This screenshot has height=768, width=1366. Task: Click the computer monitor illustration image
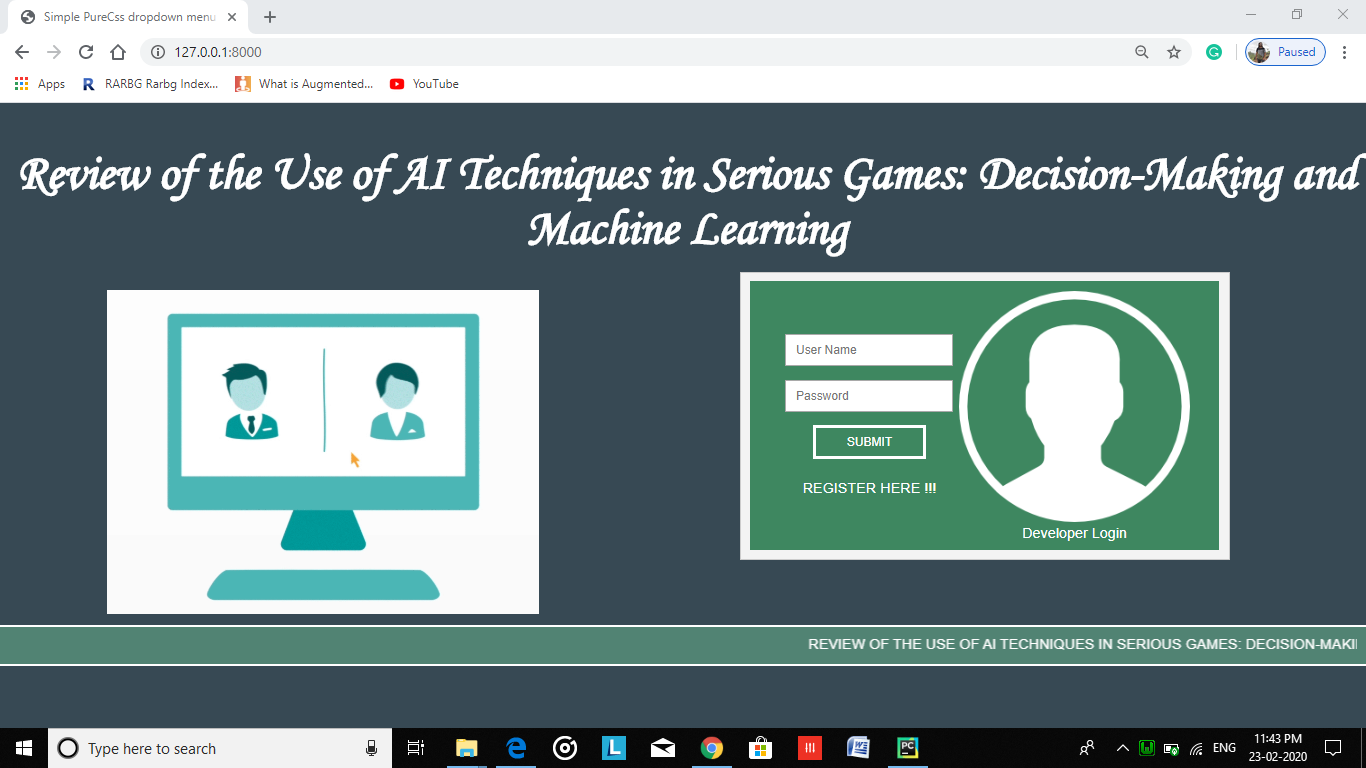323,452
